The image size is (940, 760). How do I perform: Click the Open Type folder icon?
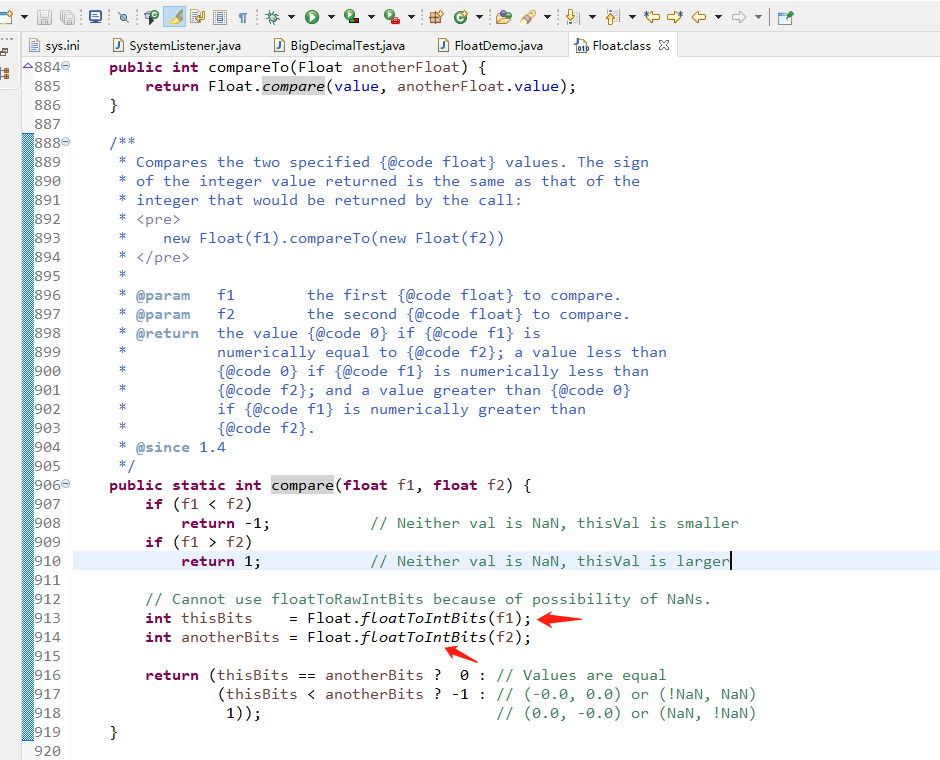504,17
